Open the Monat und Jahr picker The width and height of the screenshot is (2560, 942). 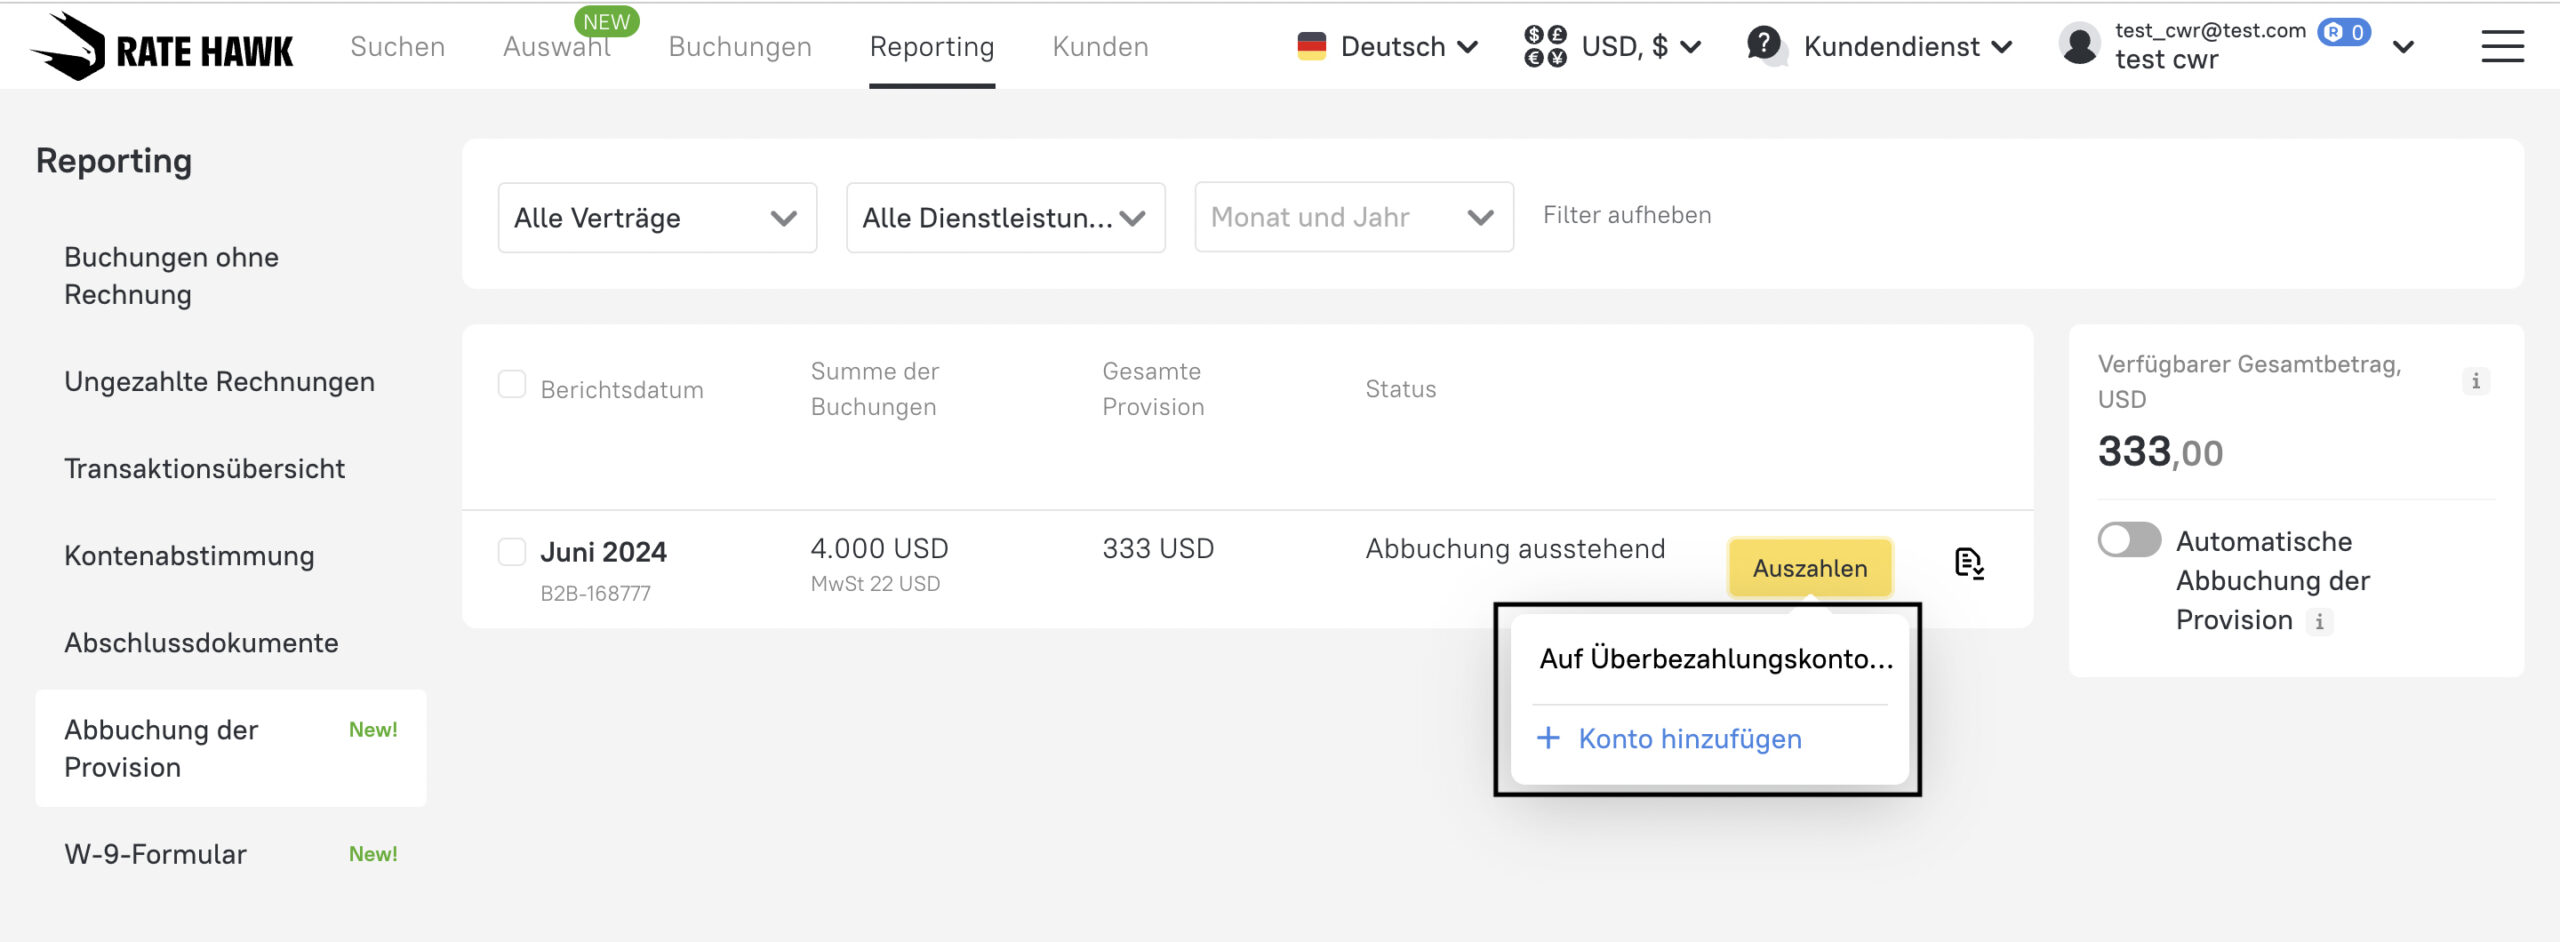click(x=1353, y=217)
